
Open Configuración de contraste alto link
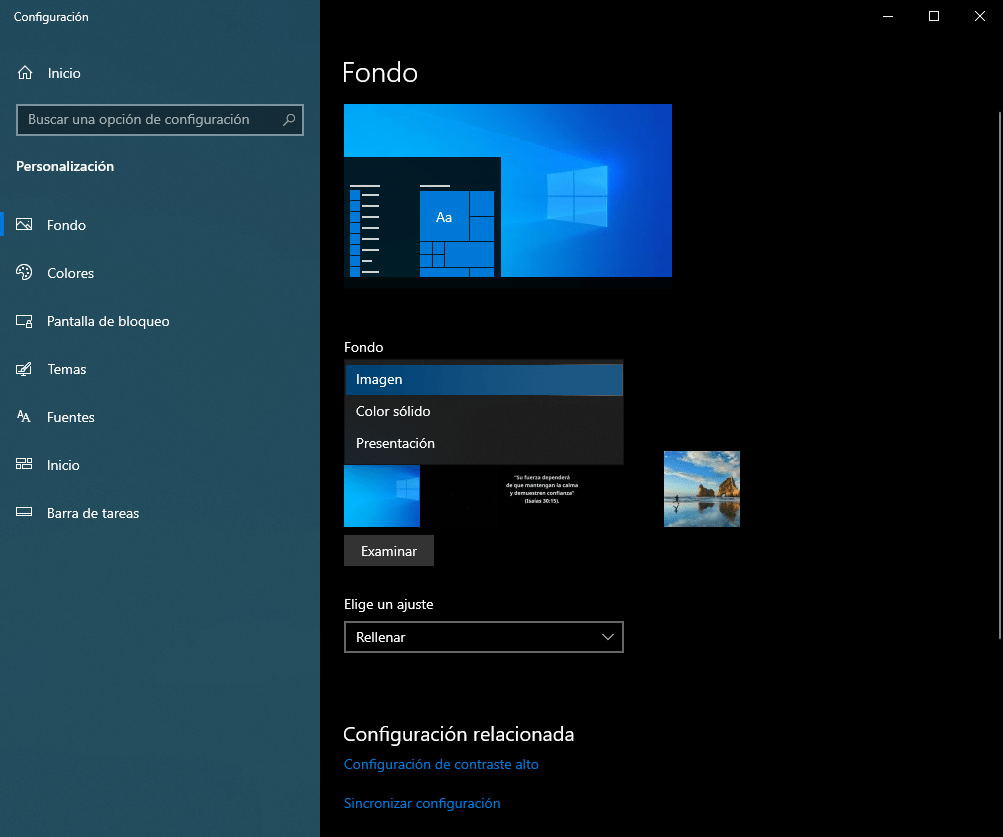click(441, 765)
